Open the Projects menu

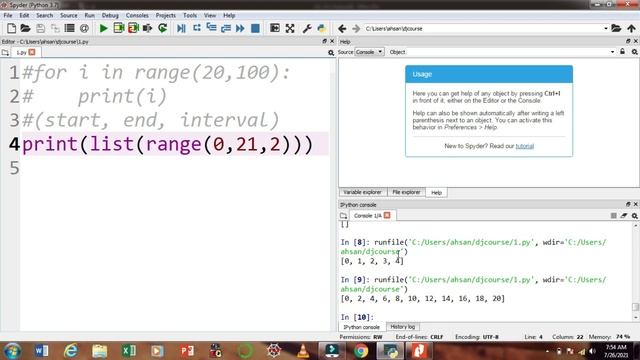(x=165, y=15)
